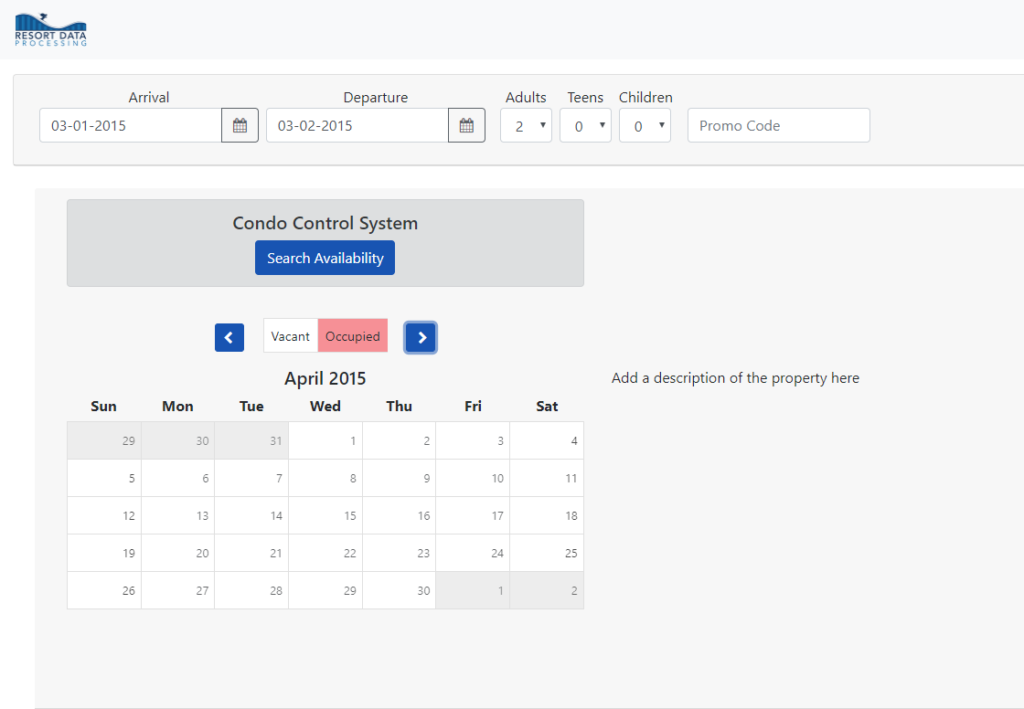Open the Adults count dropdown

pyautogui.click(x=526, y=125)
